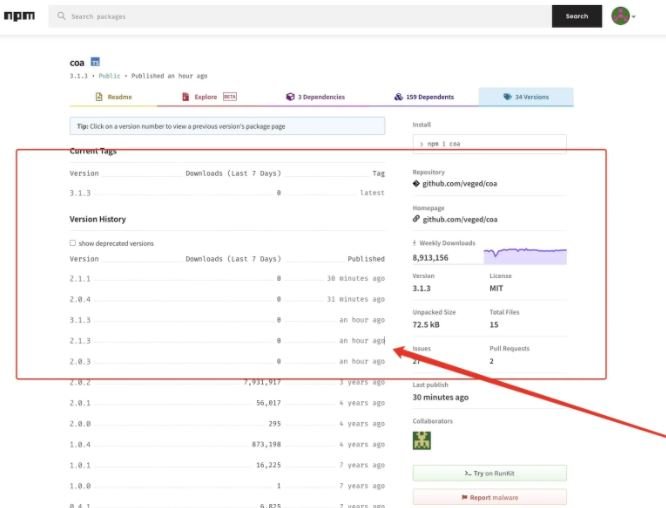Open the Readme tab
The width and height of the screenshot is (666, 508).
click(x=113, y=97)
